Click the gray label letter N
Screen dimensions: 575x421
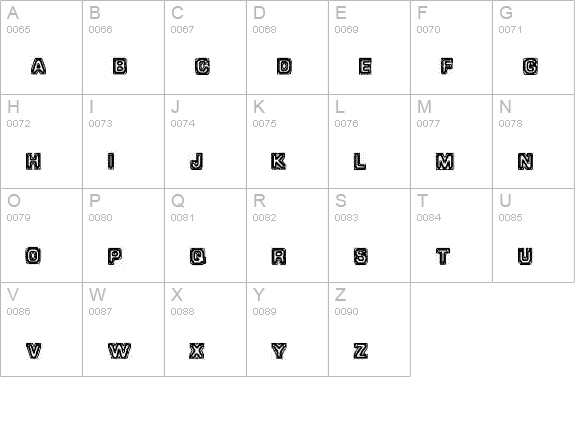[505, 107]
